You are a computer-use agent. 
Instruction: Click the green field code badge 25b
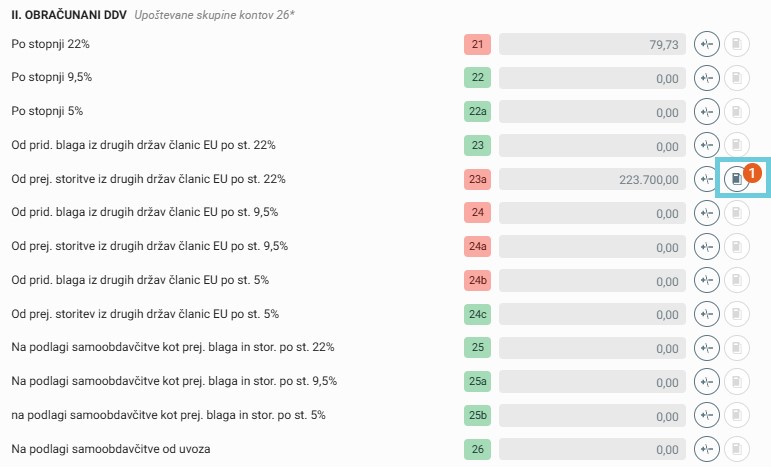477,415
